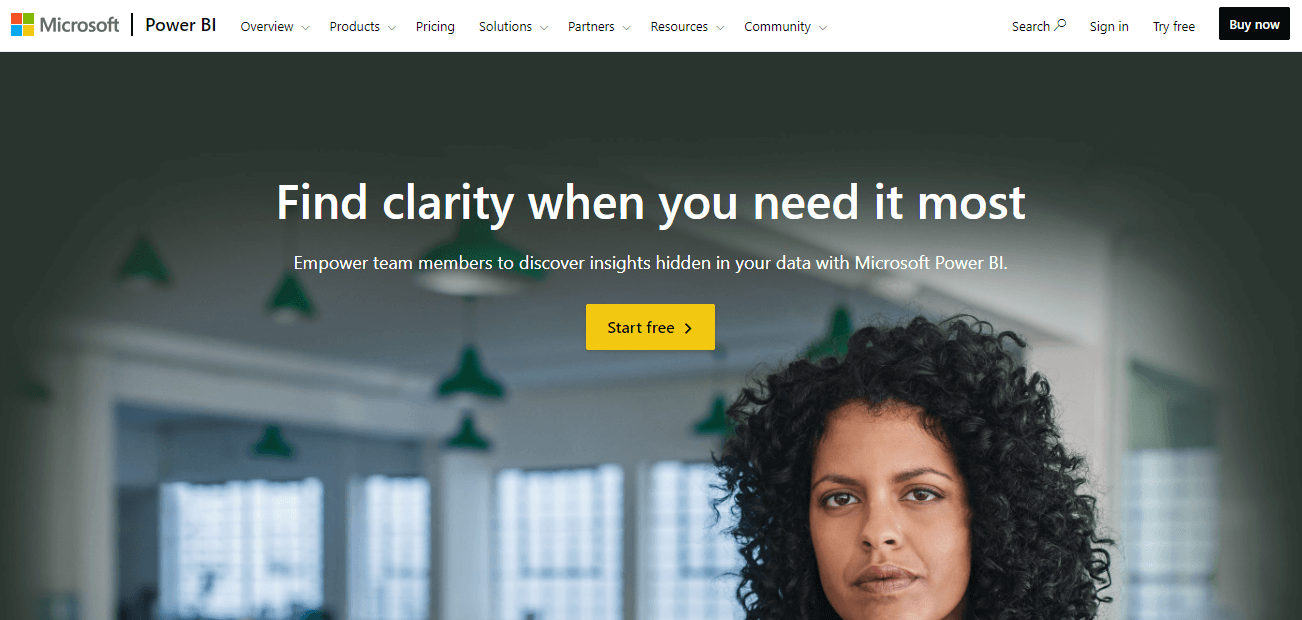The width and height of the screenshot is (1302, 620).
Task: Click the arrow on Start free button
Action: click(x=688, y=328)
